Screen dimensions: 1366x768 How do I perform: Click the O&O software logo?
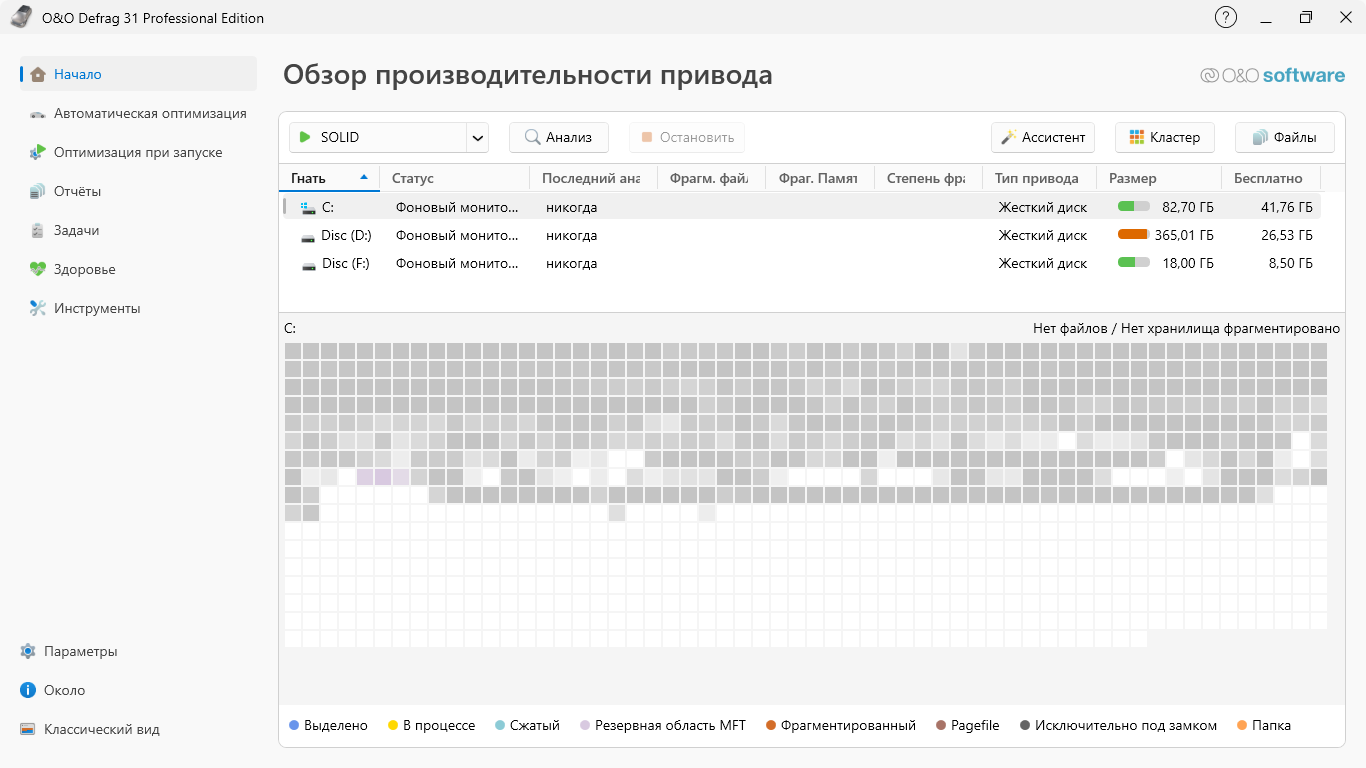1272,75
